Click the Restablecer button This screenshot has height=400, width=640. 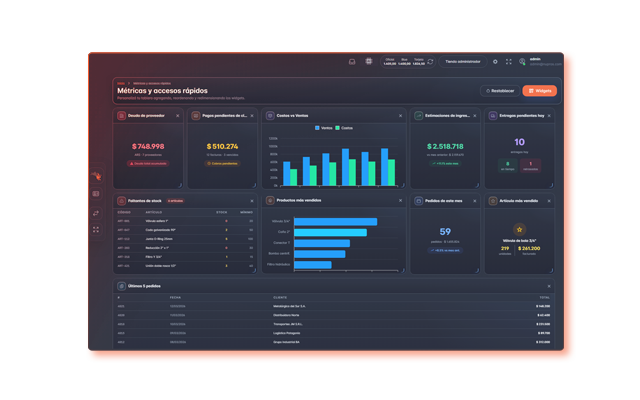click(x=500, y=91)
